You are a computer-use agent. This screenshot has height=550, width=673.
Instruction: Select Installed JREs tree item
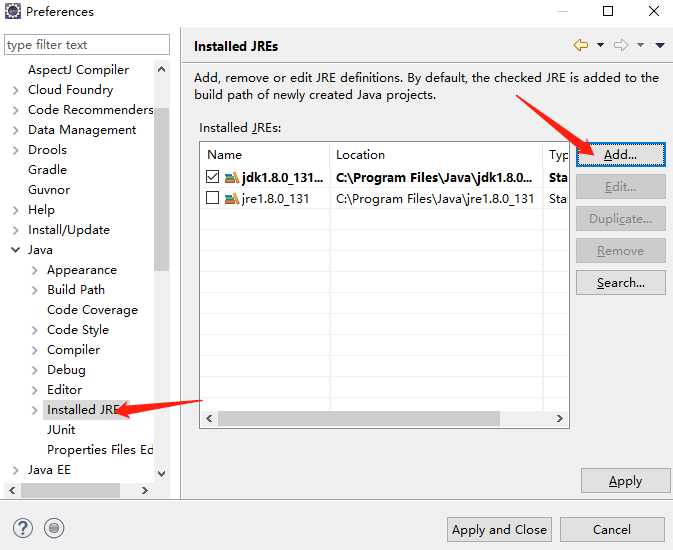click(x=83, y=410)
